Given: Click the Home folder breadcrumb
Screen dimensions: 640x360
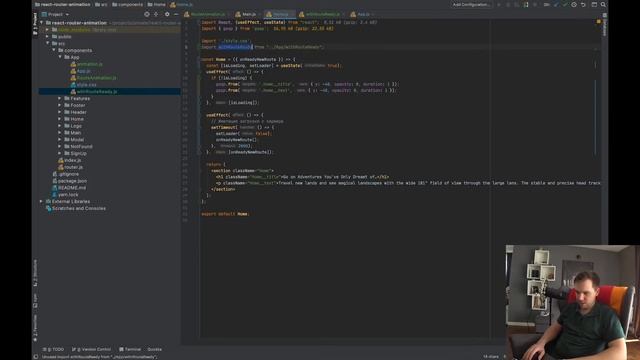Looking at the screenshot, I should click(x=156, y=4).
